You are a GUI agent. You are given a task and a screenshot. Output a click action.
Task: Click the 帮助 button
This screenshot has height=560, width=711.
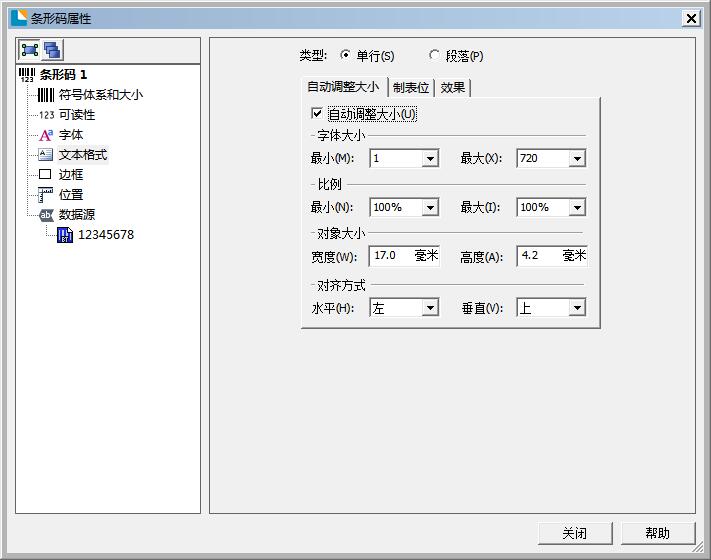(657, 533)
